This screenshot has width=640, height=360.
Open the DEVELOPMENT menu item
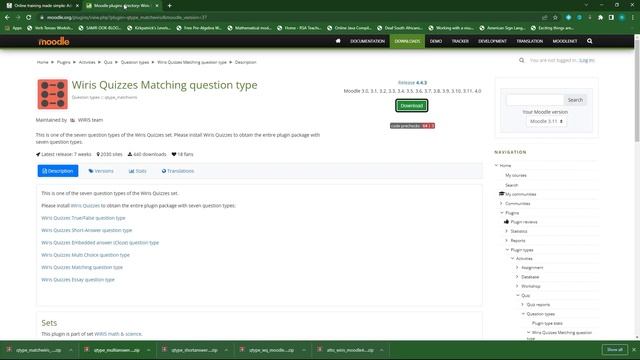(492, 41)
